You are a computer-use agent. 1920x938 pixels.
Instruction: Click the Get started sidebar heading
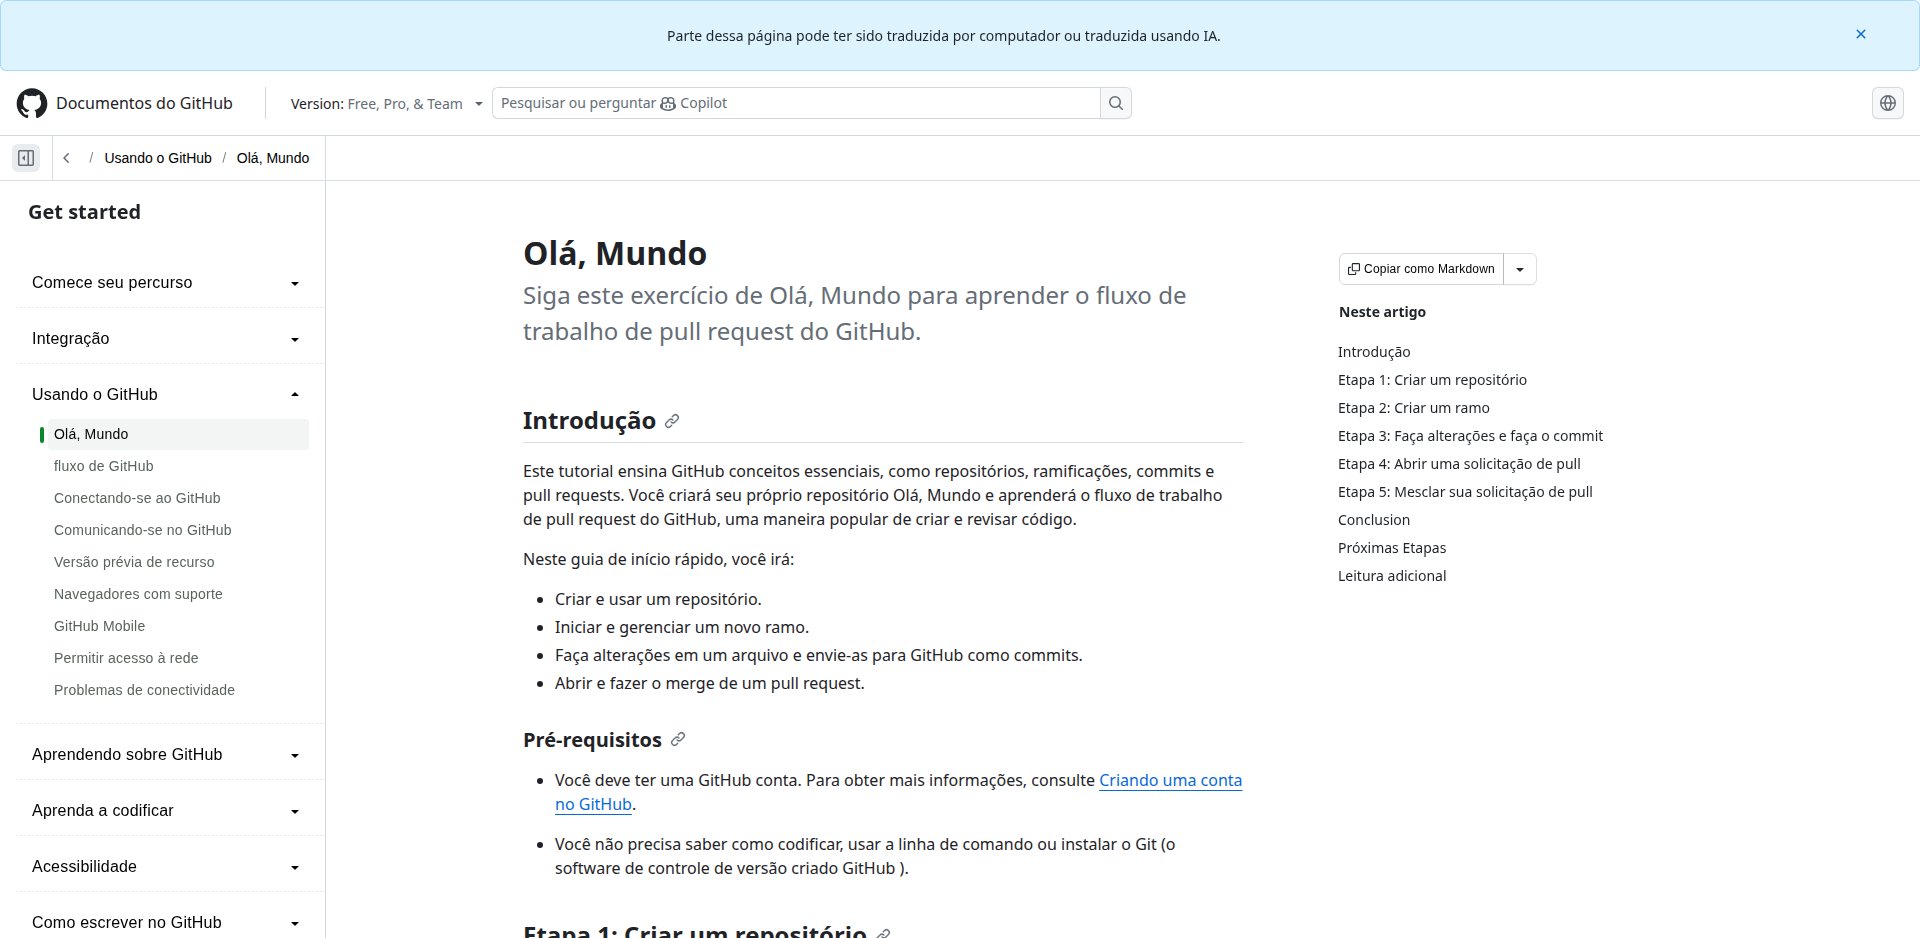pyautogui.click(x=84, y=212)
